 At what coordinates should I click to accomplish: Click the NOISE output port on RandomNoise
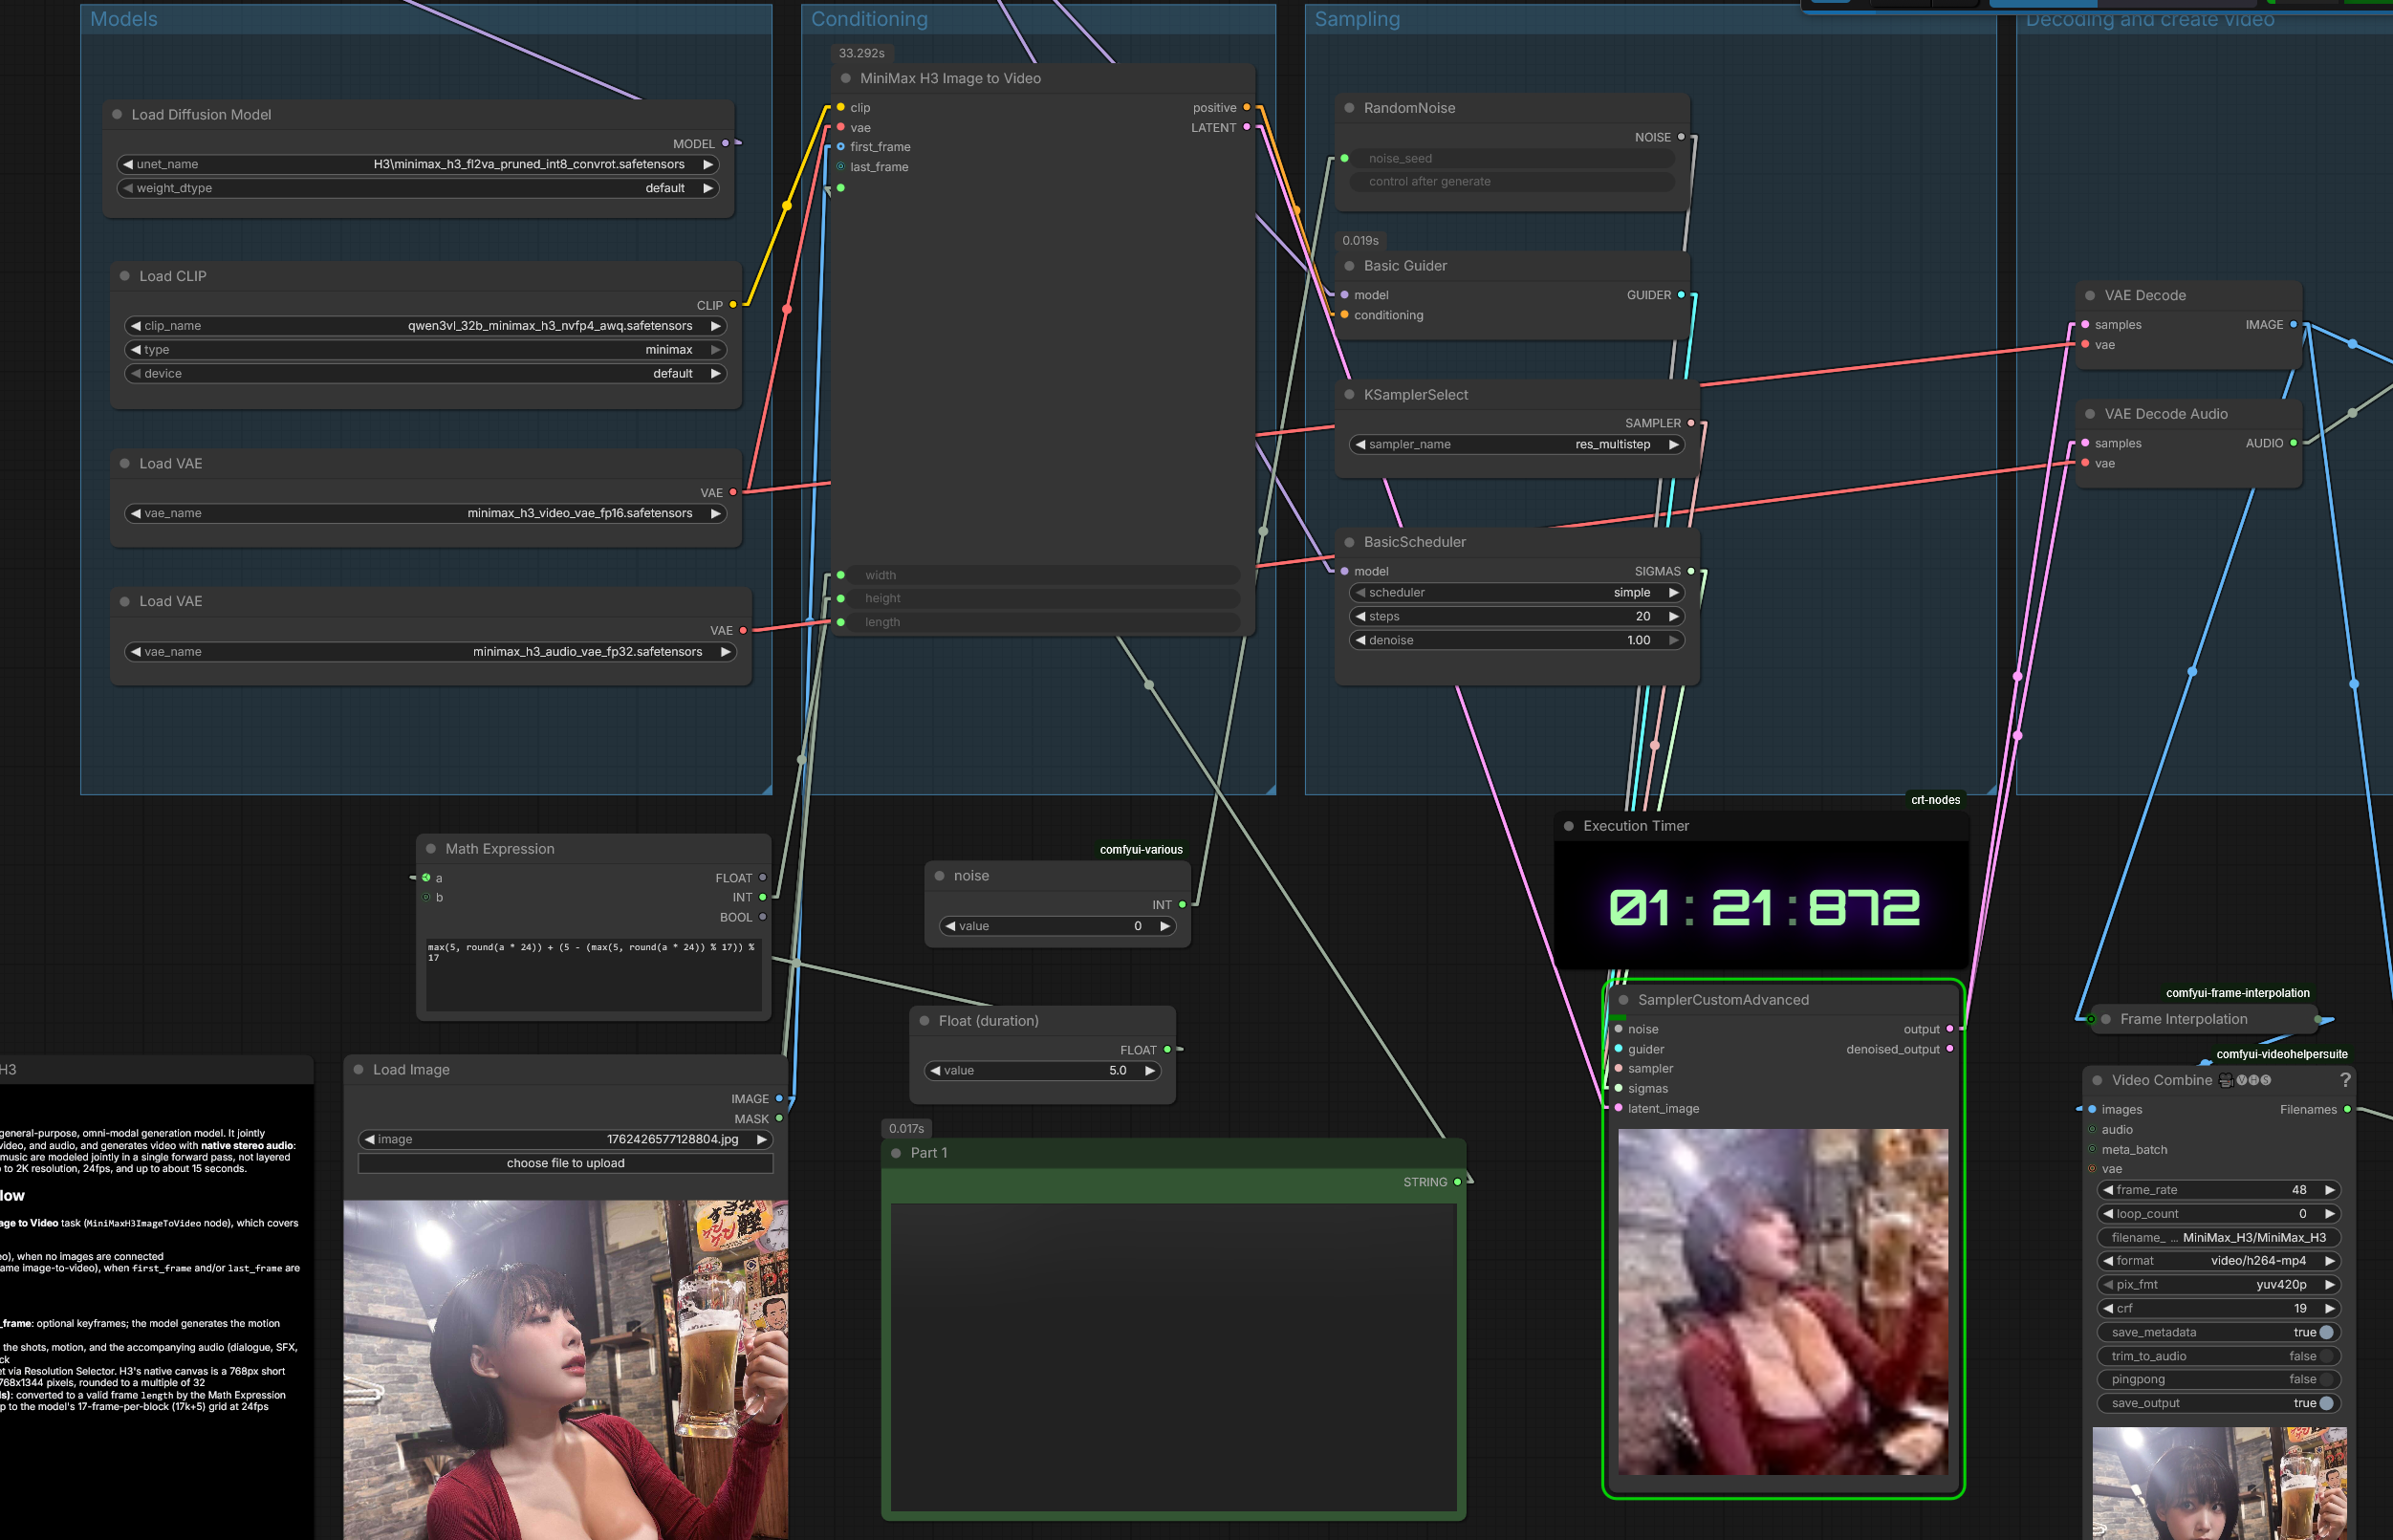[1681, 137]
